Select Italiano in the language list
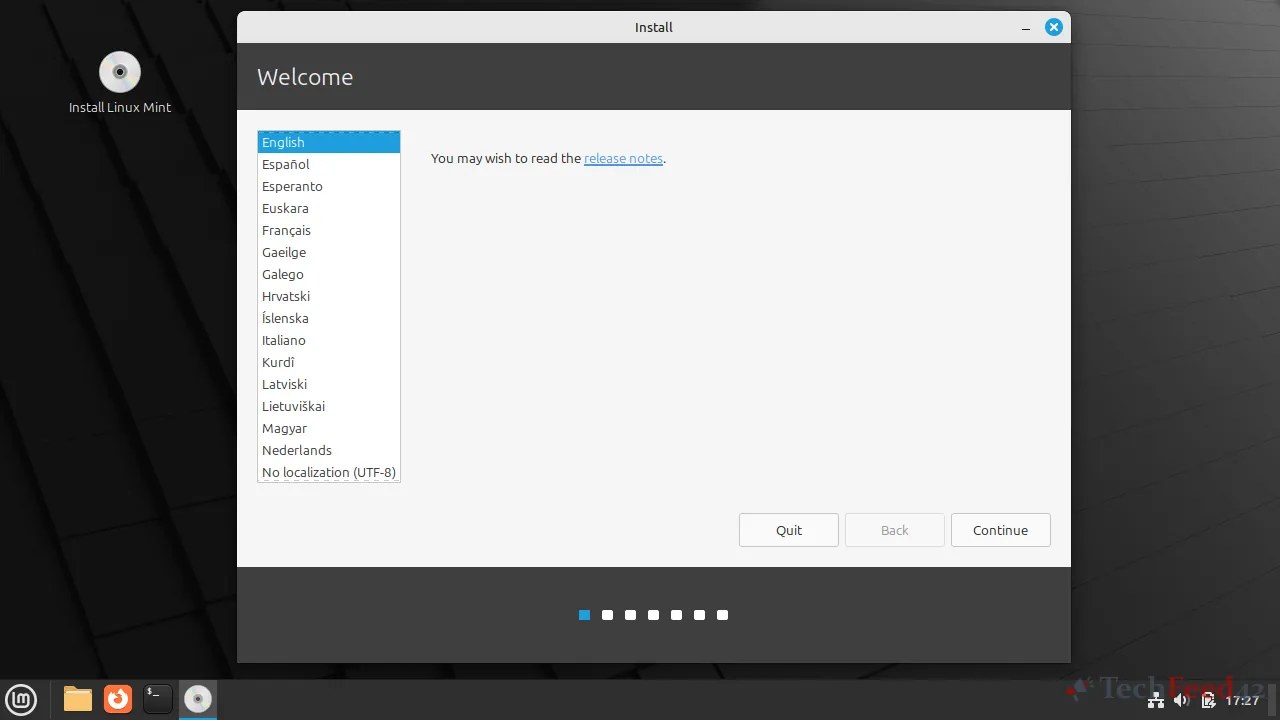 pyautogui.click(x=329, y=340)
